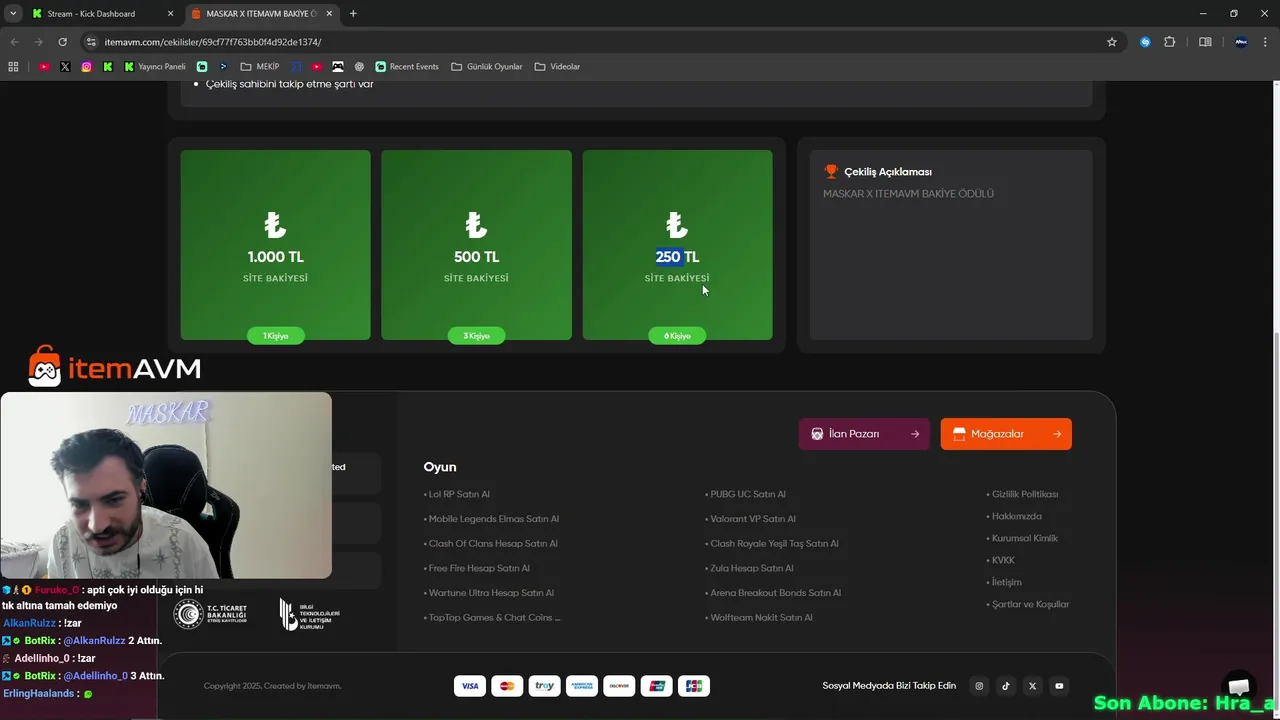Open the İletişim footer link
This screenshot has width=1280, height=720.
pyautogui.click(x=1005, y=582)
